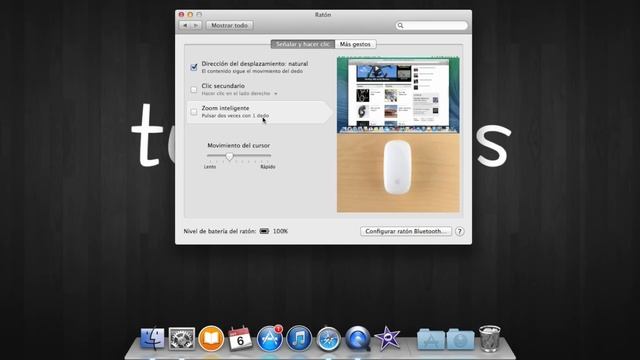Go back with the left arrow
The height and width of the screenshot is (360, 640).
coord(185,25)
